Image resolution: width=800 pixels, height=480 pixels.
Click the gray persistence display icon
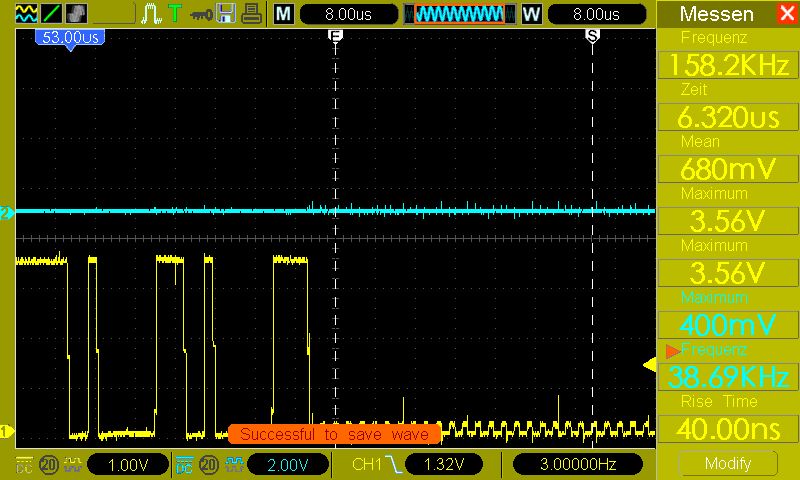(74, 14)
